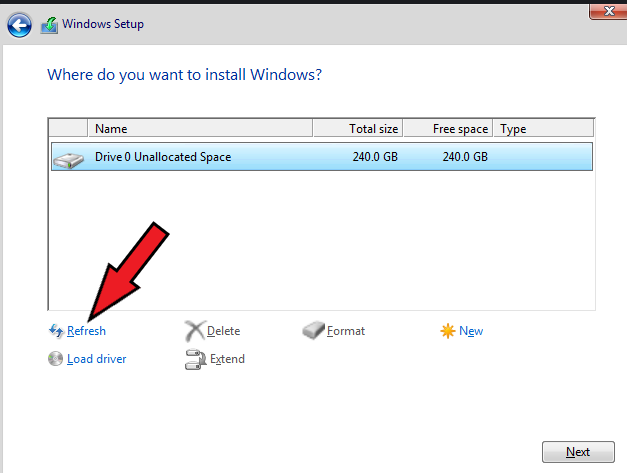This screenshot has height=473, width=627.
Task: Create a partition with the New link
Action: coord(471,331)
